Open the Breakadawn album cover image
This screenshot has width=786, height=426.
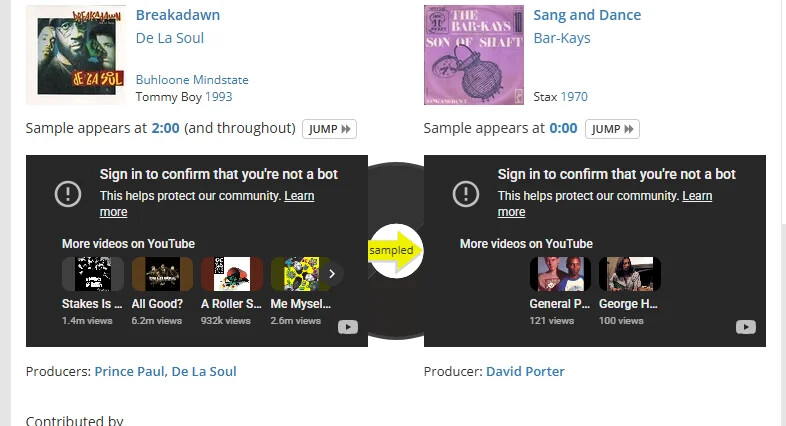pyautogui.click(x=75, y=54)
